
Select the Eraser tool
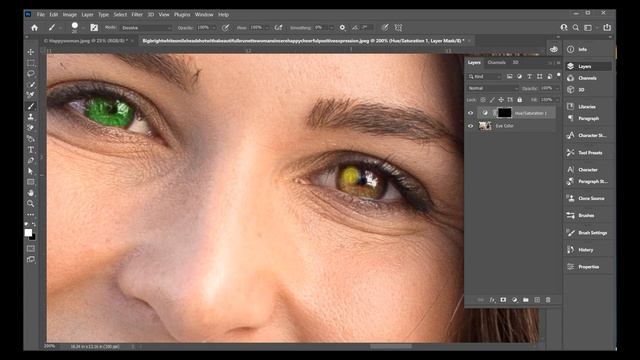pyautogui.click(x=31, y=128)
